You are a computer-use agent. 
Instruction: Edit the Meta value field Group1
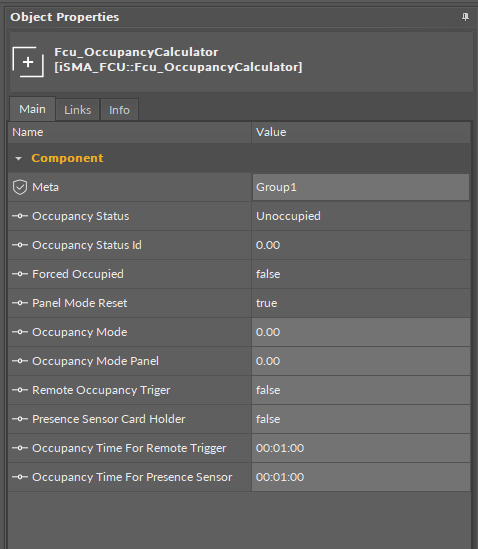[361, 187]
